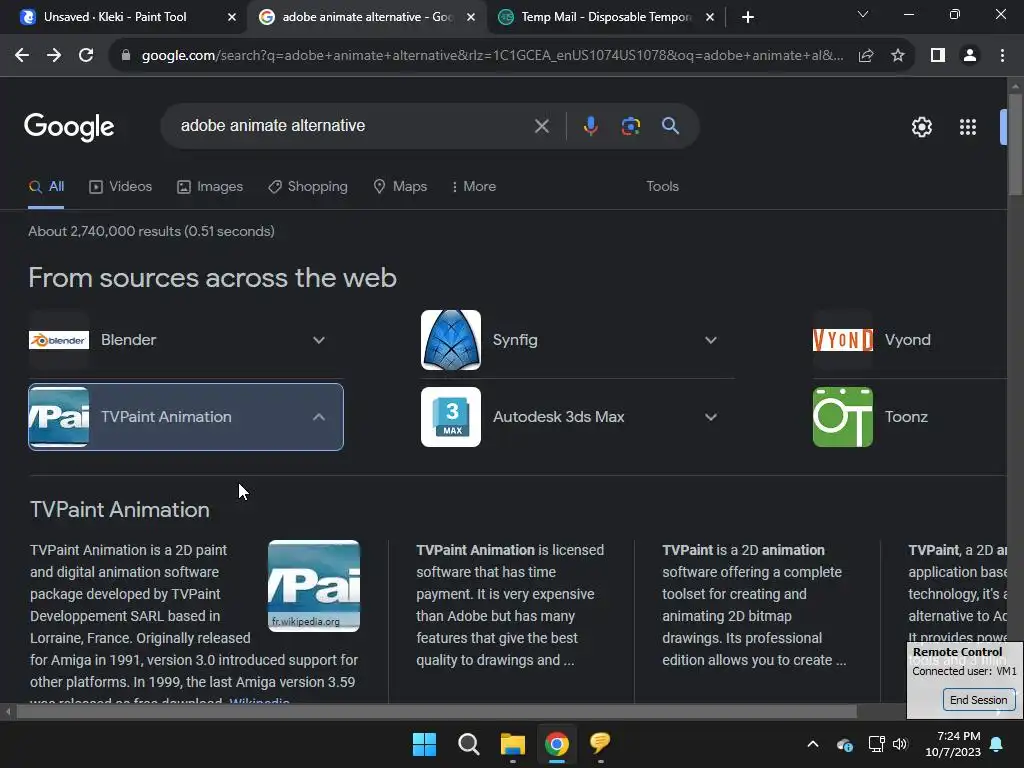Click the Autodesk 3ds Max logo
The image size is (1024, 768).
[x=451, y=417]
